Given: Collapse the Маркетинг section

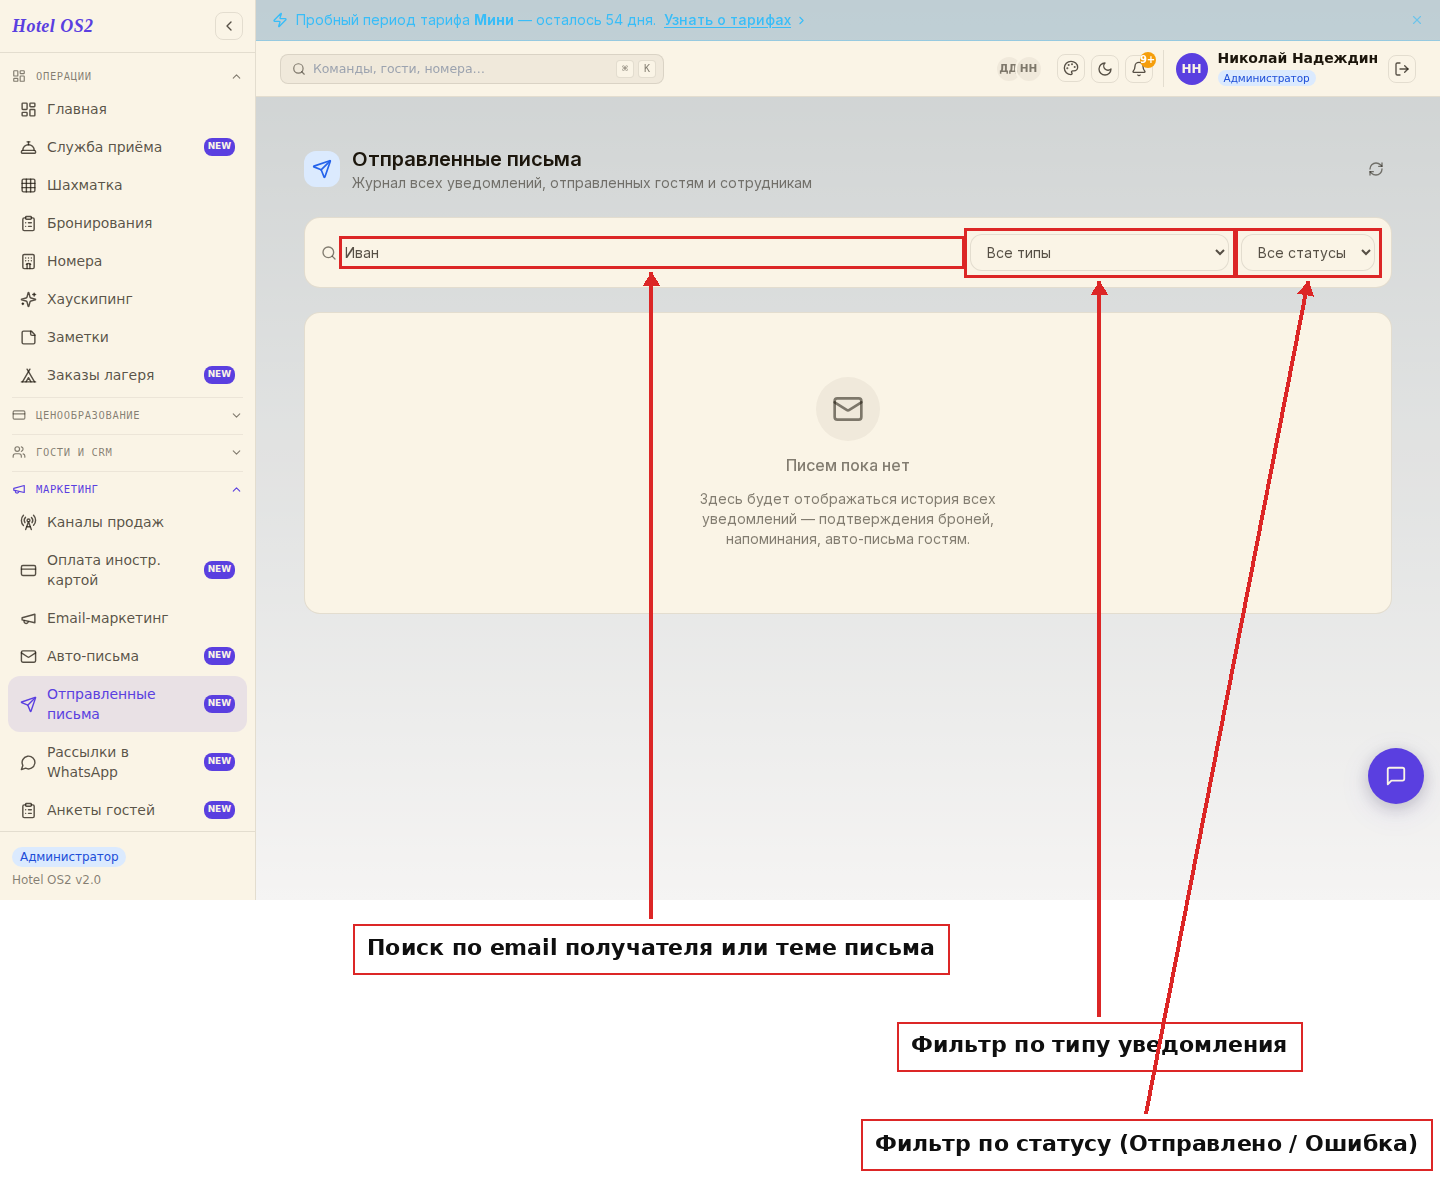Looking at the screenshot, I should (127, 489).
